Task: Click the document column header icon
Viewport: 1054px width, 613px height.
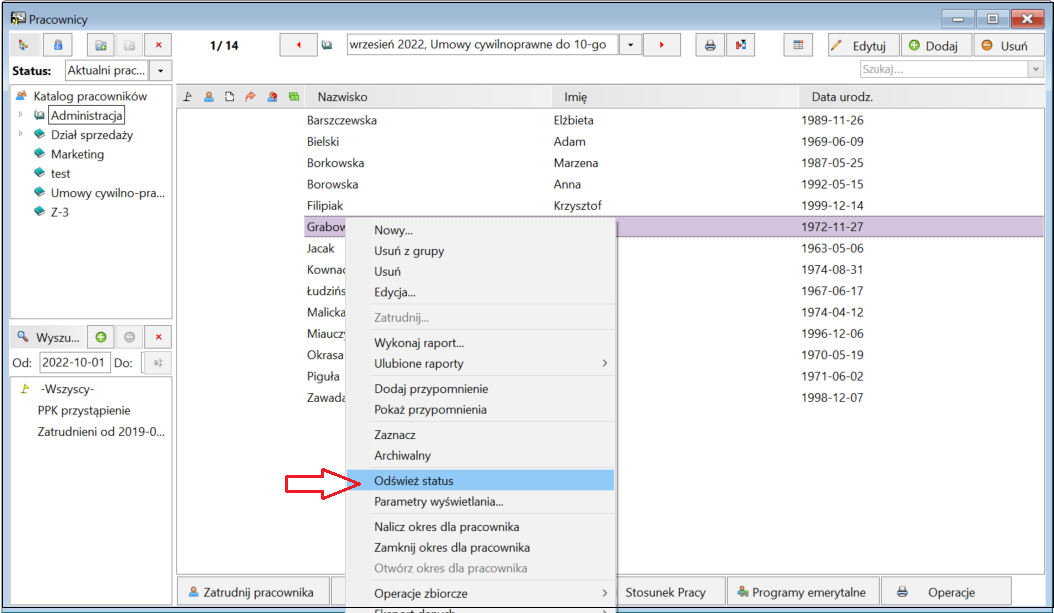Action: click(230, 97)
